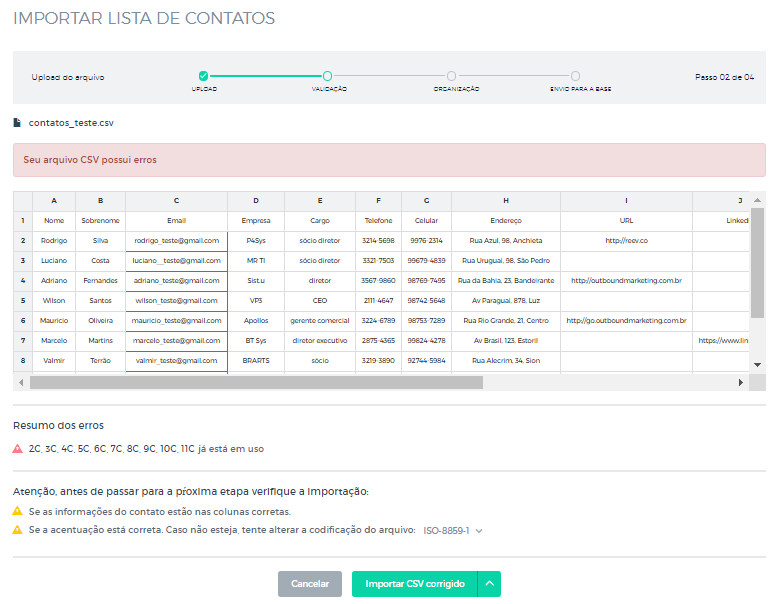This screenshot has height=604, width=777.
Task: Select the Validação step circle
Action: point(328,76)
